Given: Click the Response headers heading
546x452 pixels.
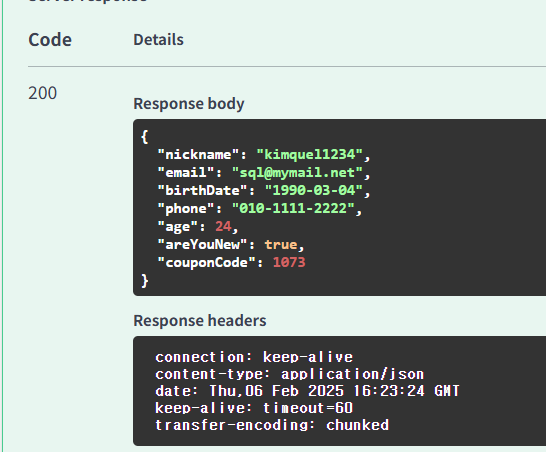Looking at the screenshot, I should pos(200,321).
